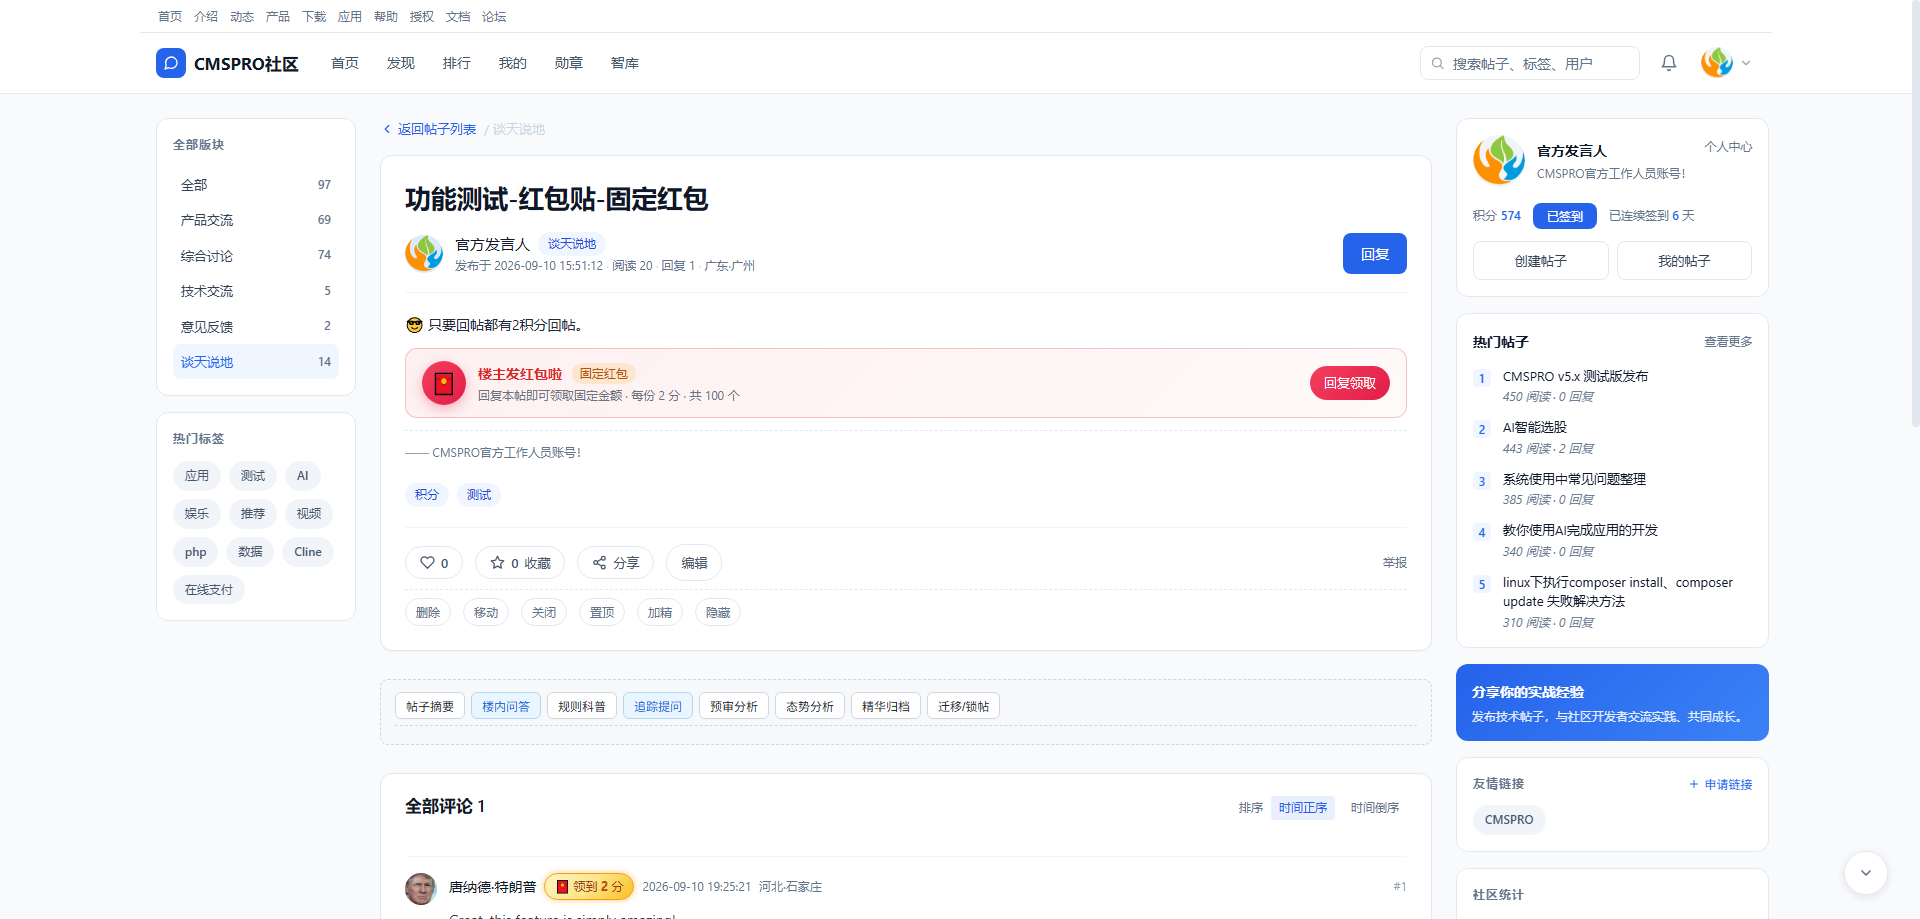Click the 在线支付 hot tag

tap(209, 590)
